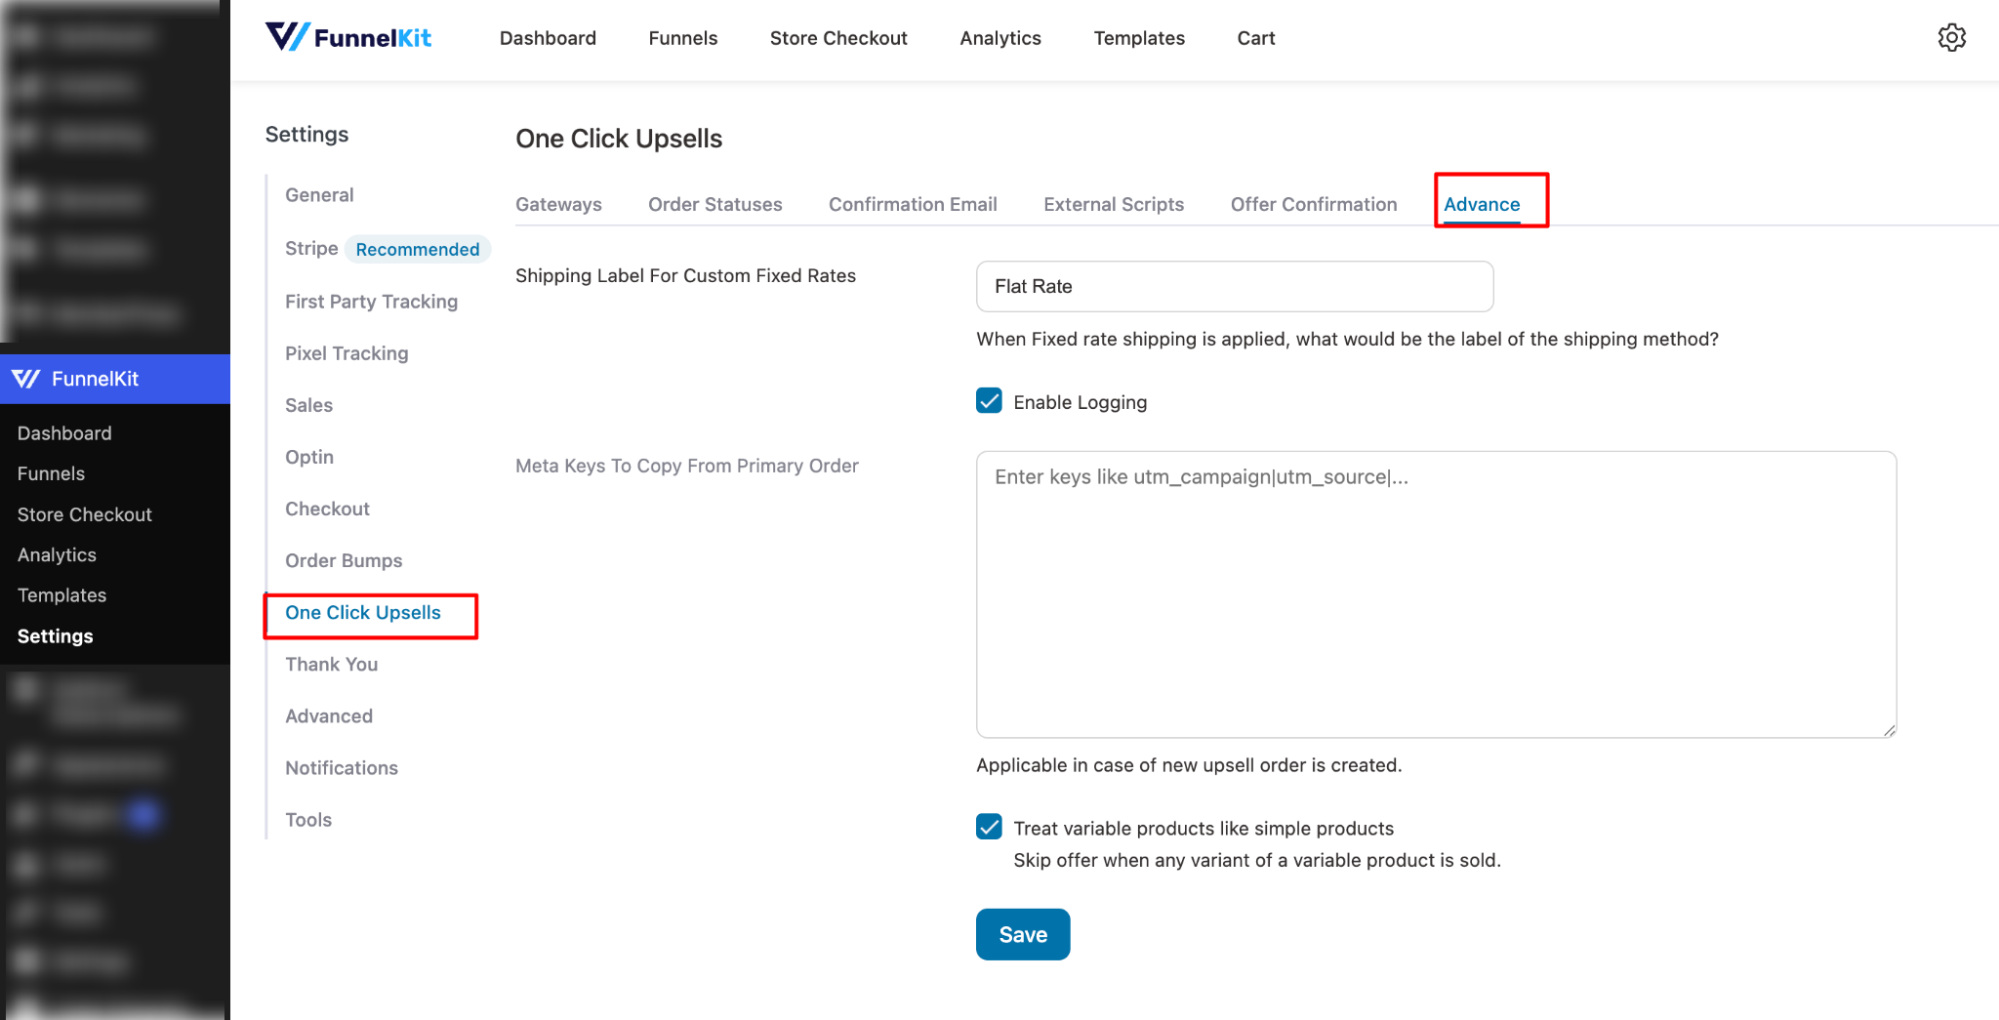The width and height of the screenshot is (1999, 1020).
Task: Click the blue notification badge in the sidebar
Action: click(x=143, y=814)
